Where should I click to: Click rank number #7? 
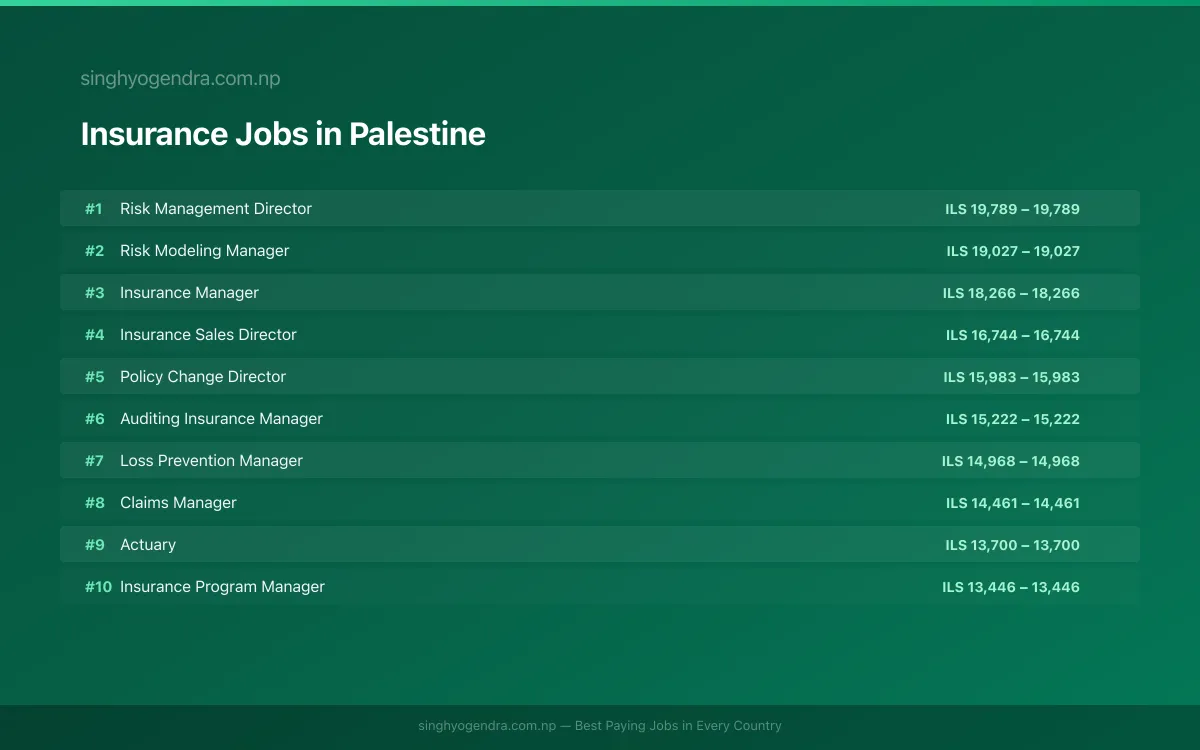coord(94,461)
